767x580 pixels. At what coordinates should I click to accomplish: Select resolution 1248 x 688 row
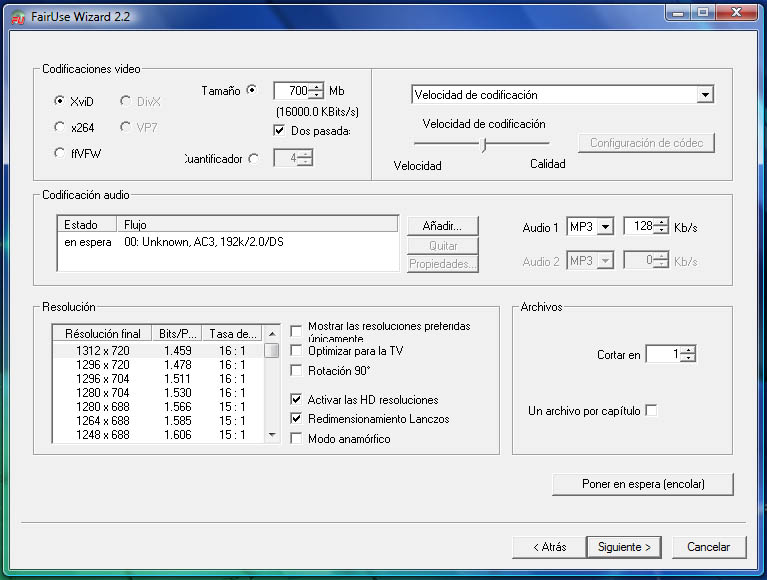tap(158, 435)
